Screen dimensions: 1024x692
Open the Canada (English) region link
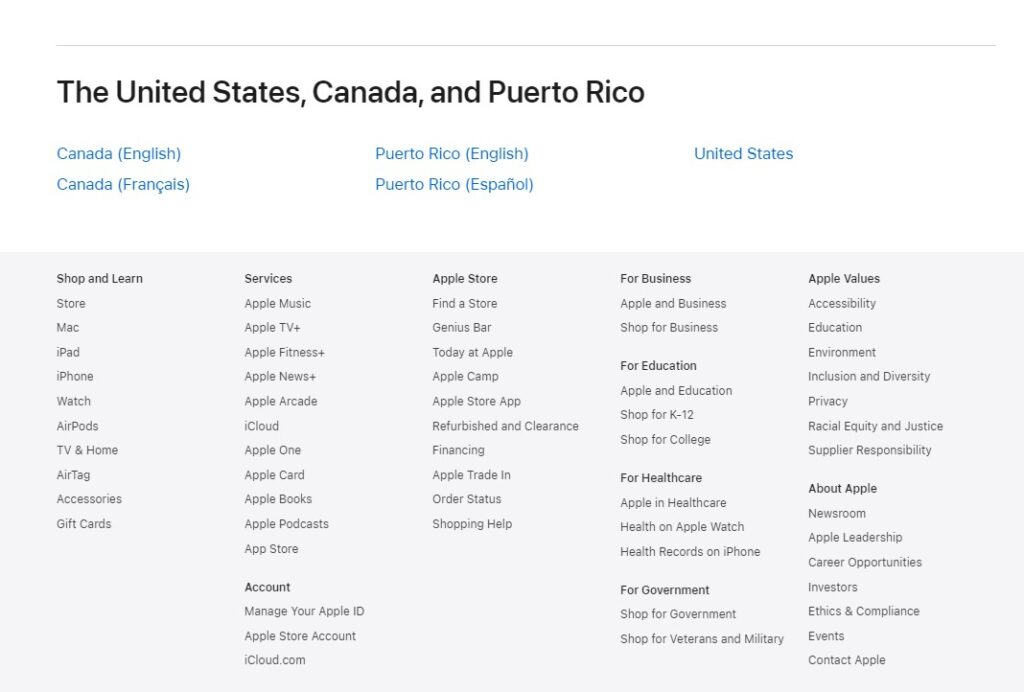click(x=119, y=154)
